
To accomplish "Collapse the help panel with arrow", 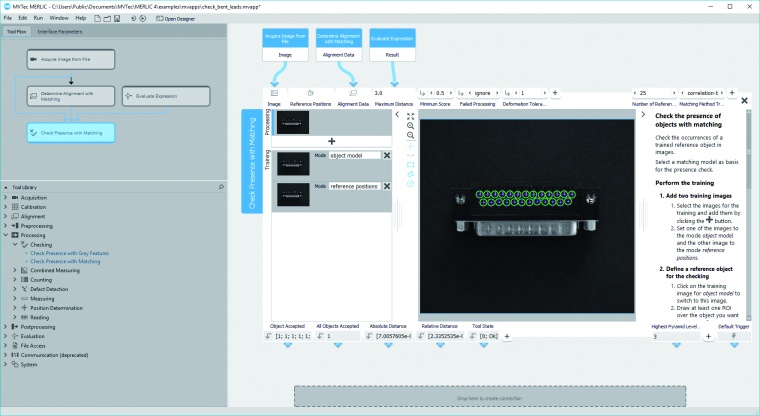I will coord(644,115).
